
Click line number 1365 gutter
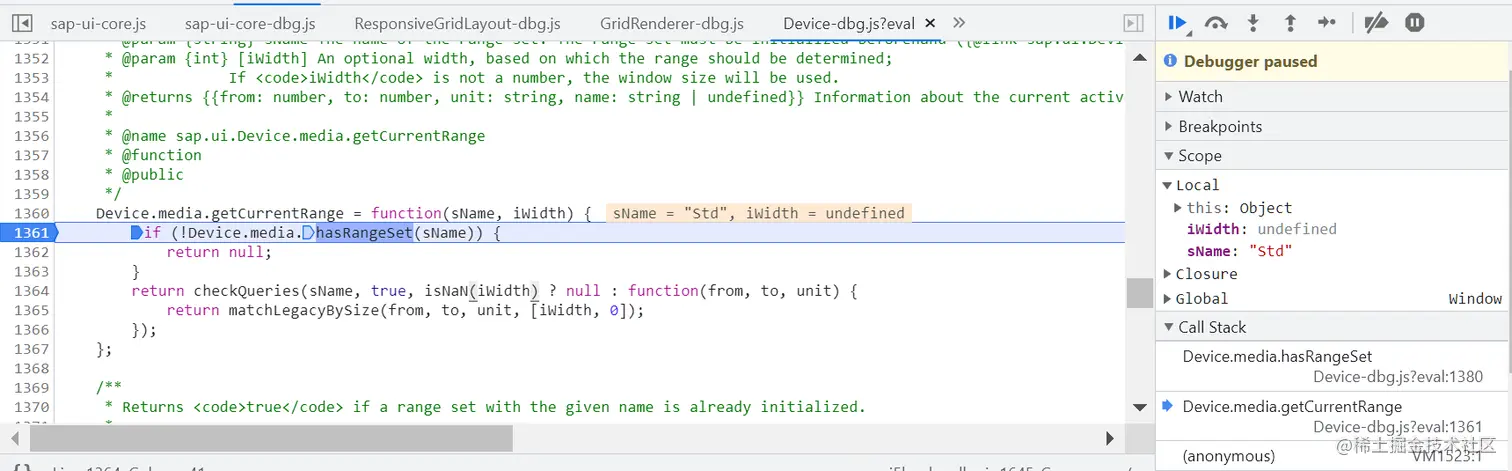pos(32,310)
